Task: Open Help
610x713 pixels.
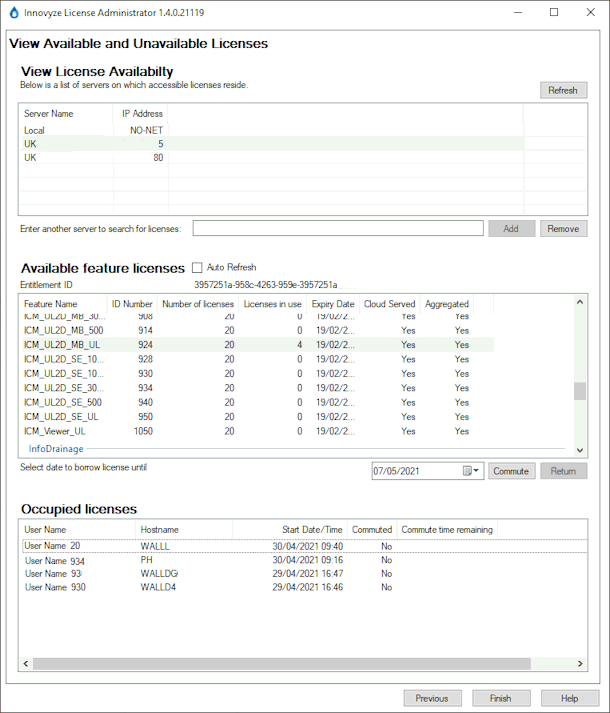Action: click(x=570, y=698)
